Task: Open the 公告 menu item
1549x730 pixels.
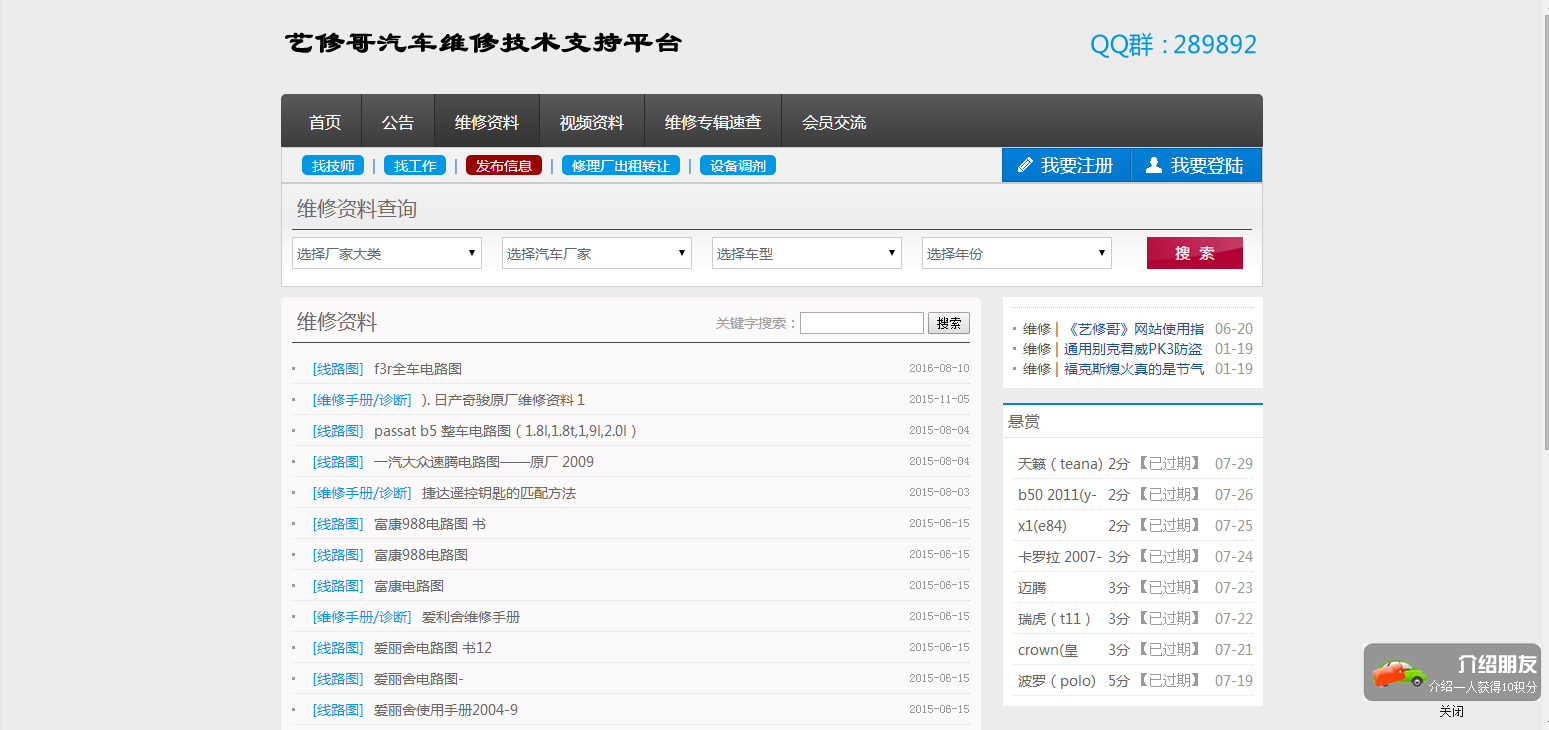Action: 398,122
